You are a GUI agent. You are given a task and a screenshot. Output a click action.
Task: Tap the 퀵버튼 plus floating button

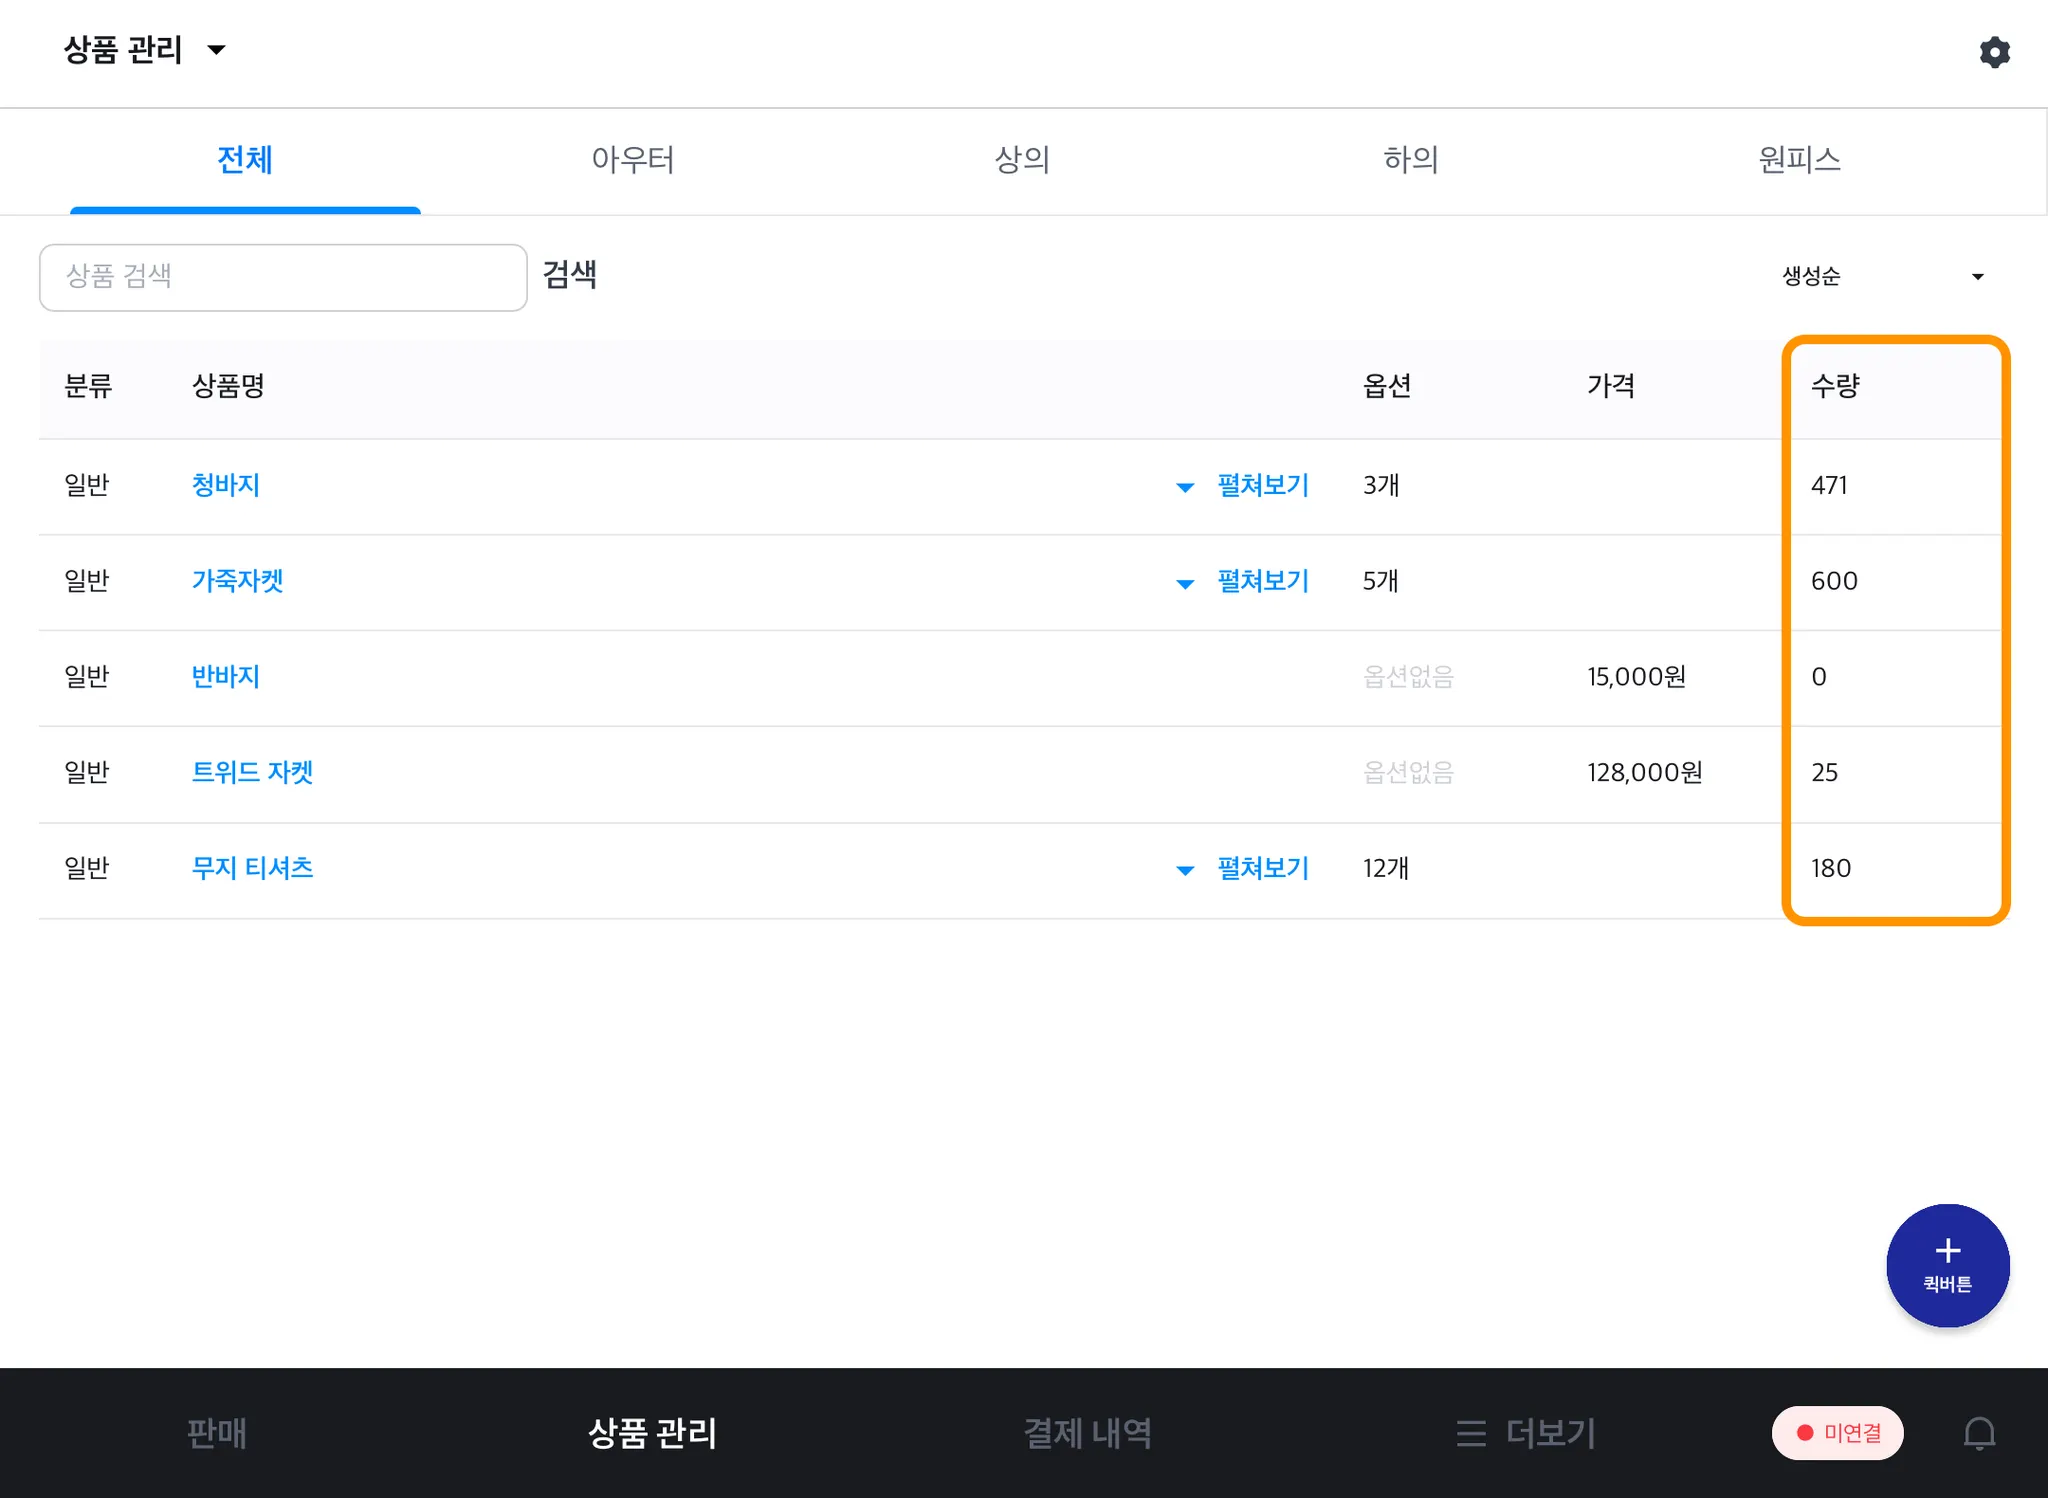click(1947, 1265)
